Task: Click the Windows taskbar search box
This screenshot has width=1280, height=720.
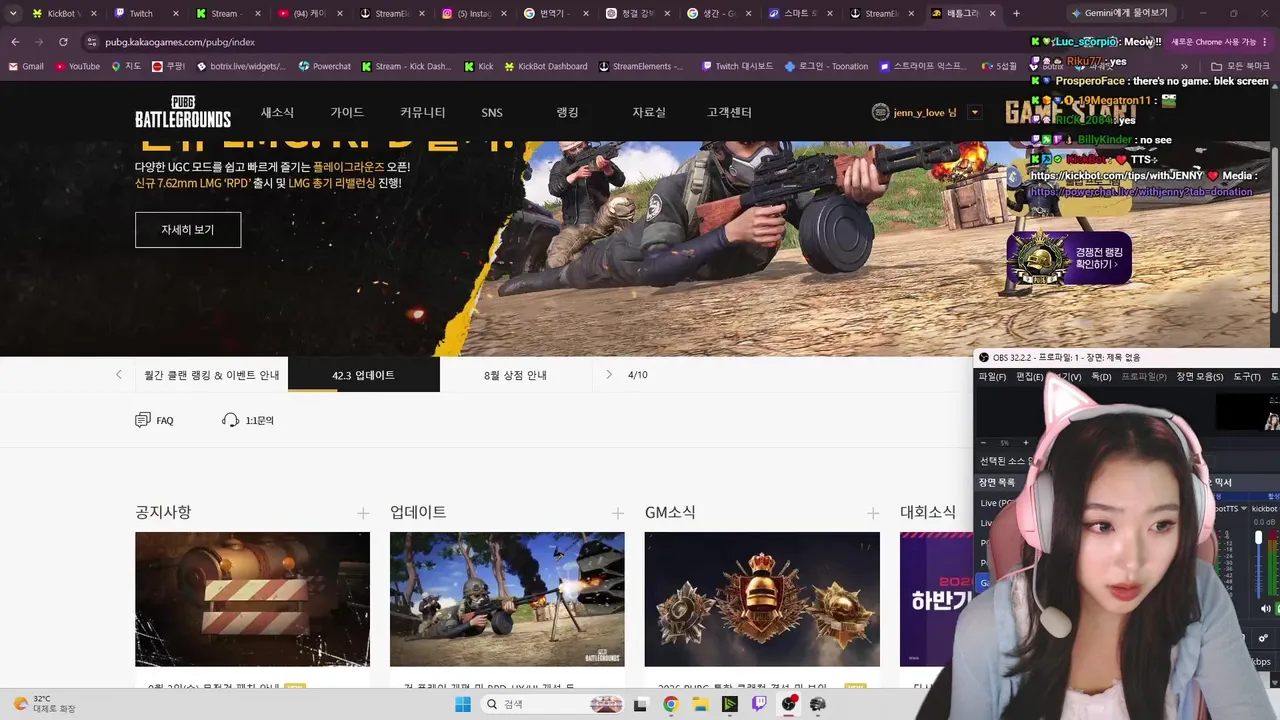Action: [551, 704]
